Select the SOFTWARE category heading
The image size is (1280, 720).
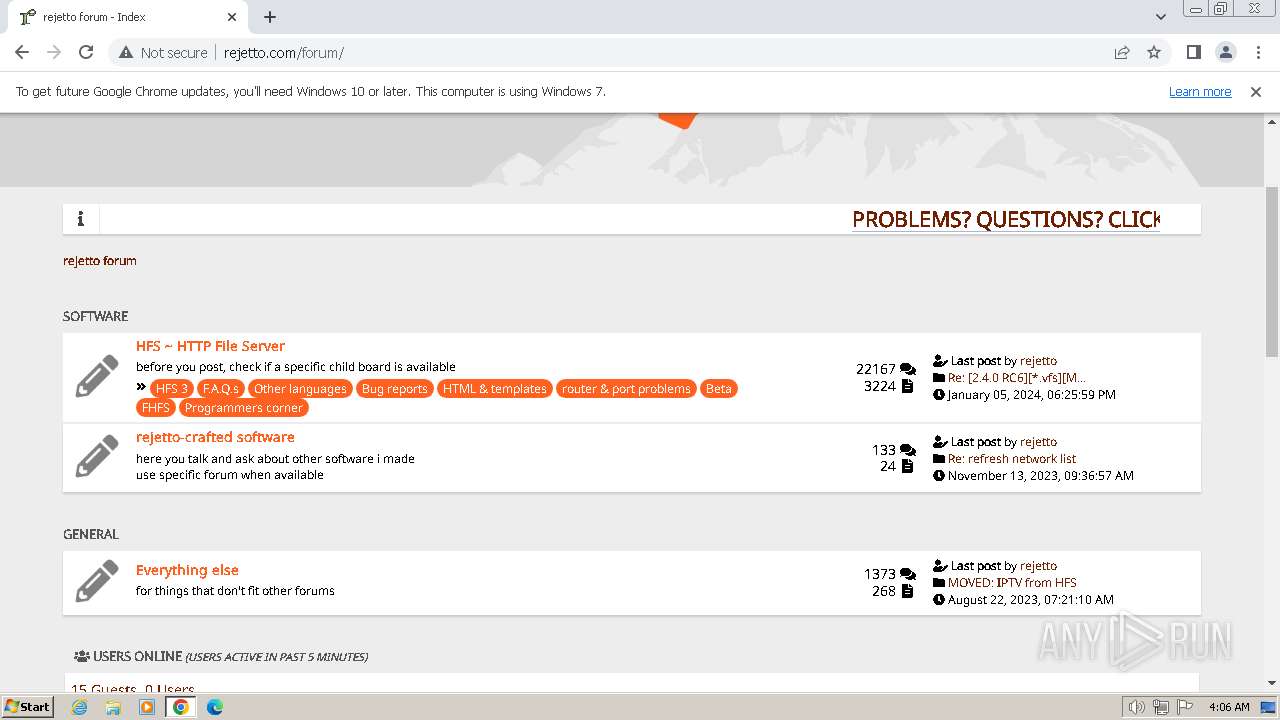(x=95, y=316)
